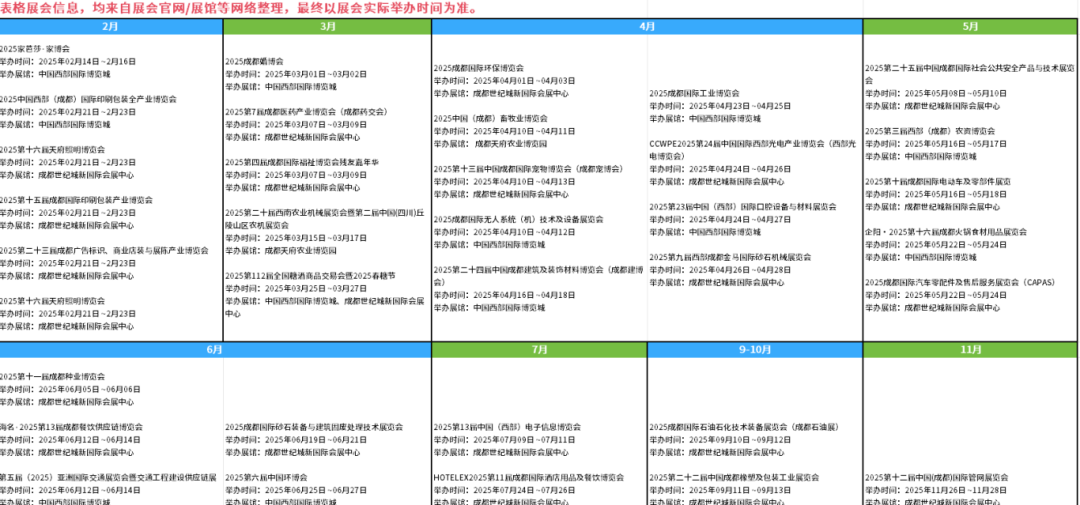Select the 9-10月 month header cell
Viewport: 1080px width, 505px height.
pyautogui.click(x=755, y=350)
